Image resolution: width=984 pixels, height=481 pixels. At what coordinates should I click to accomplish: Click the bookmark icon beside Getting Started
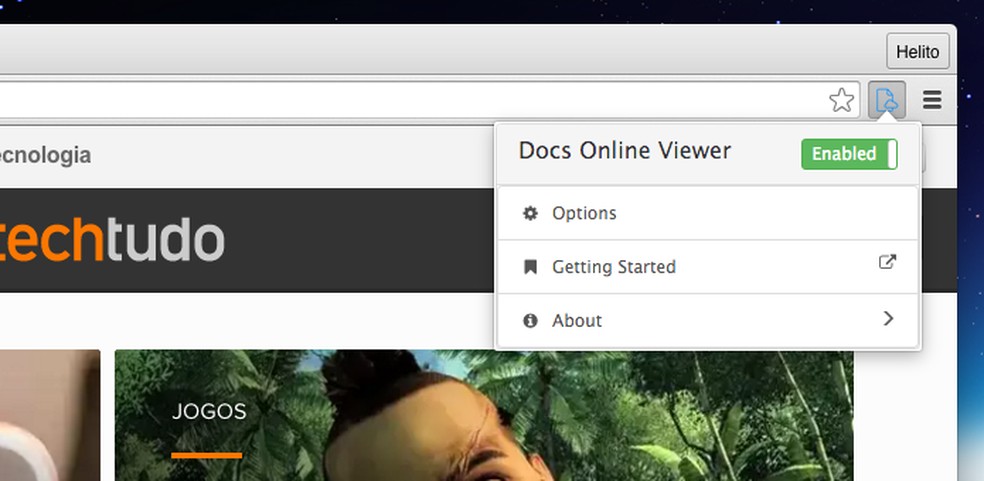point(530,267)
